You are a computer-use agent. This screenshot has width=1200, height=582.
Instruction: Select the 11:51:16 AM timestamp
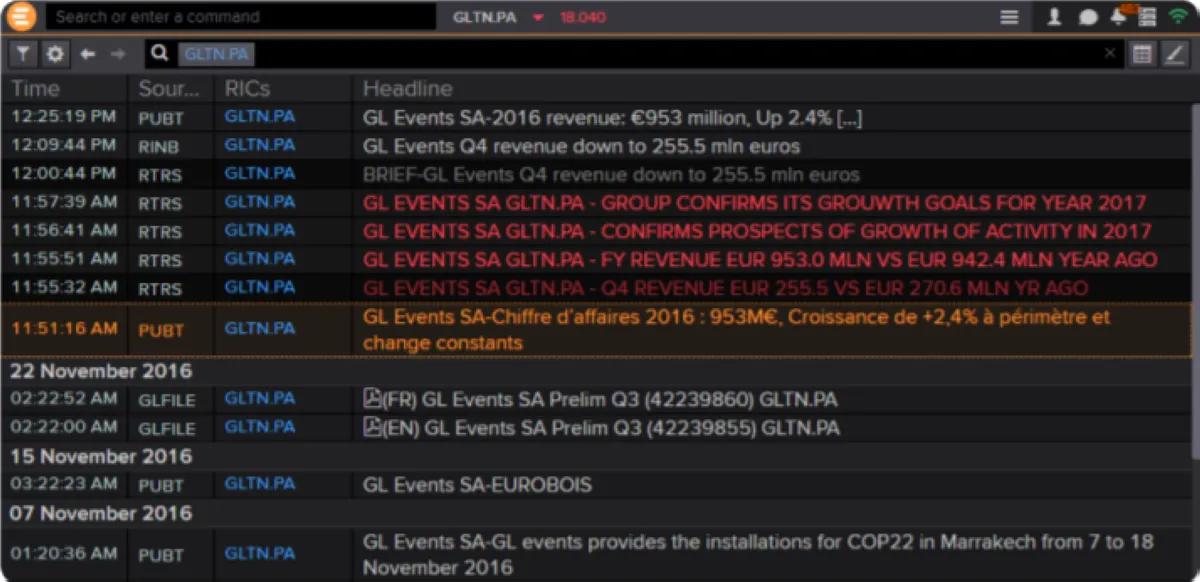64,328
